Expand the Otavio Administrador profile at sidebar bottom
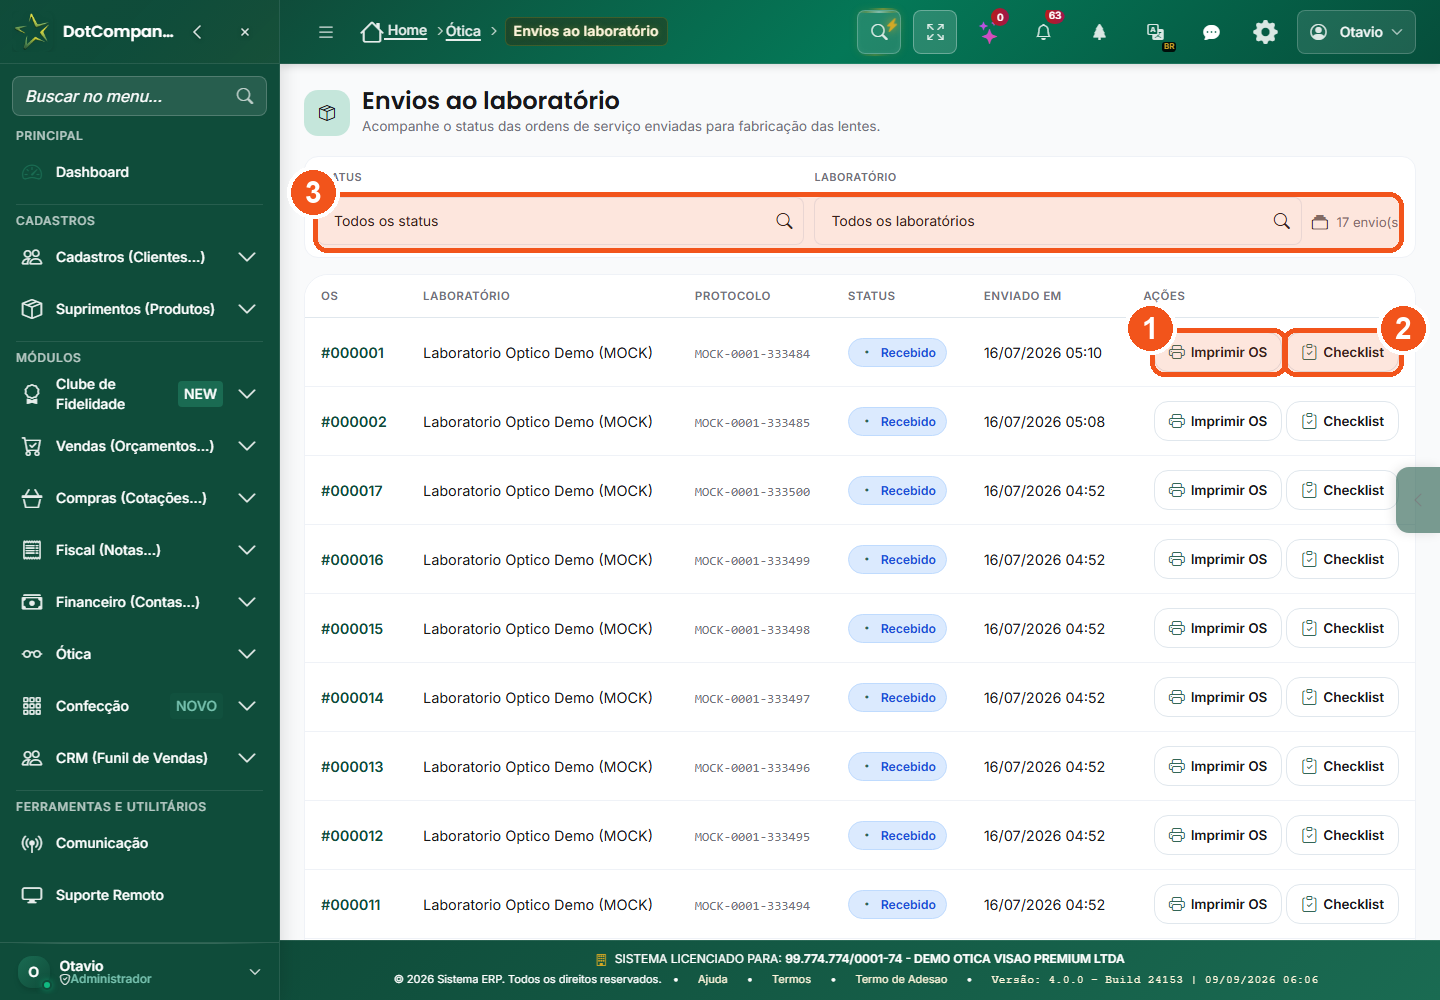Screen dimensions: 1440x1000 [139, 971]
